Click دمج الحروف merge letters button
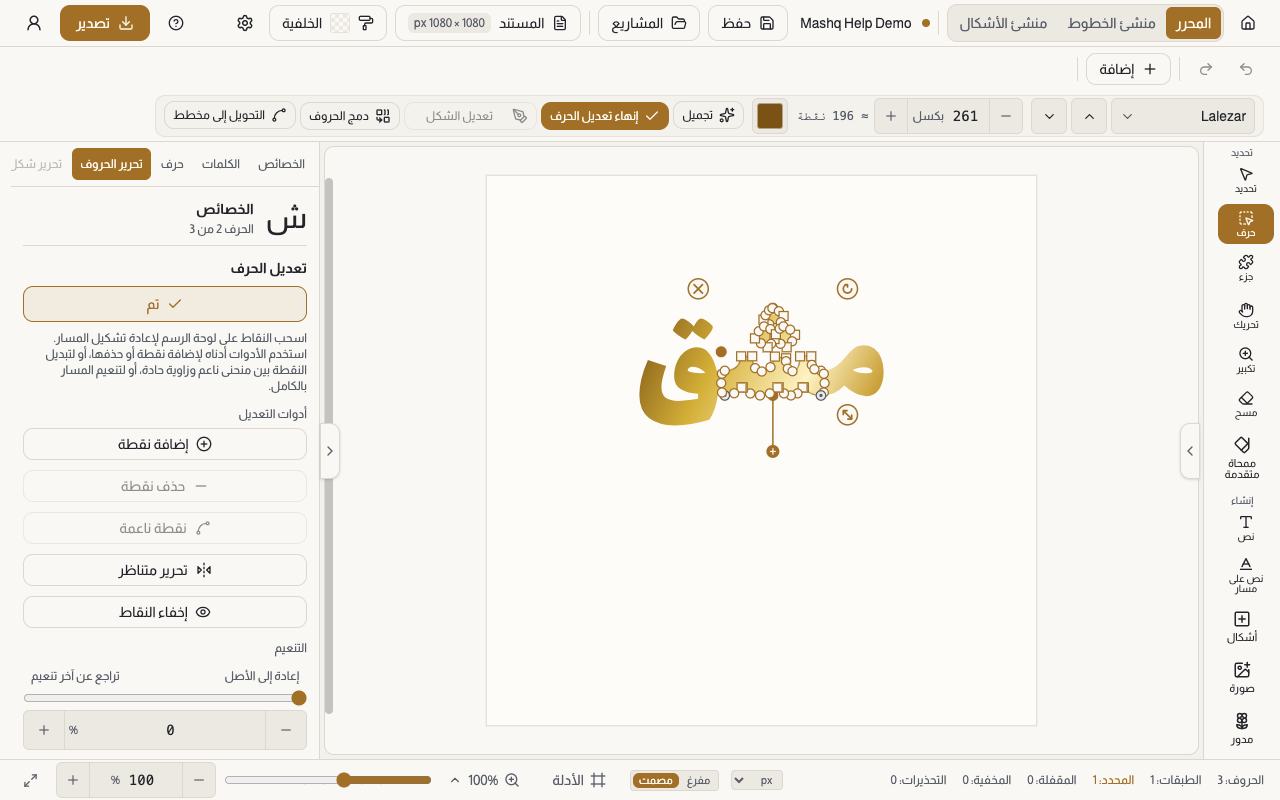The height and width of the screenshot is (800, 1280). pyautogui.click(x=350, y=116)
